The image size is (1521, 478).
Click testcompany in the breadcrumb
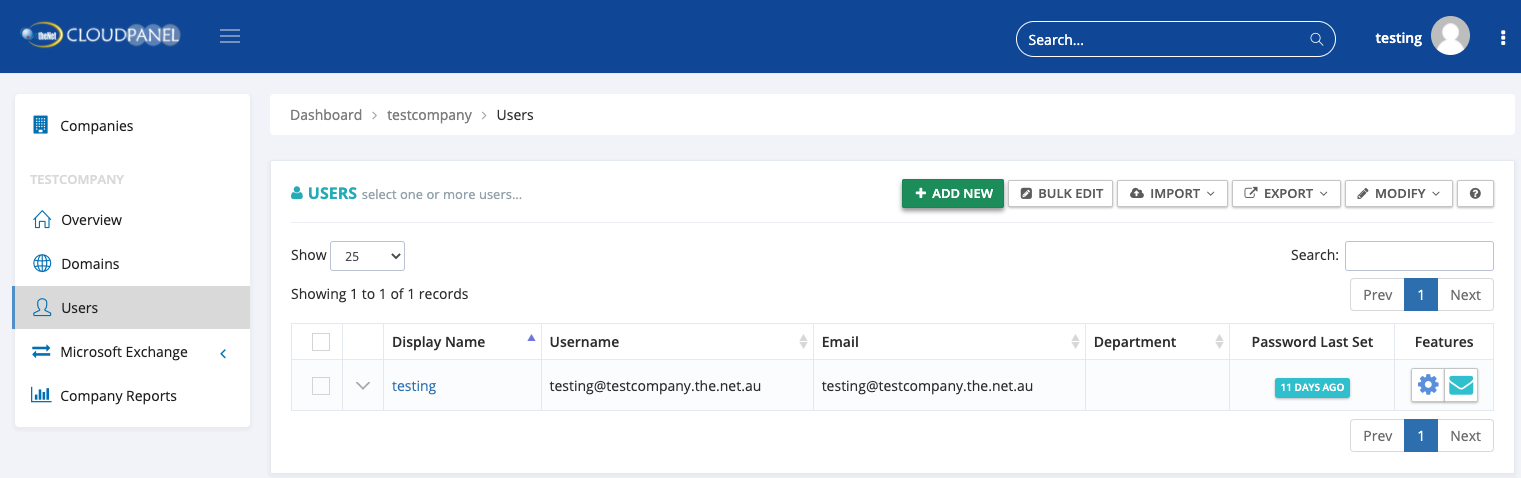click(x=429, y=115)
